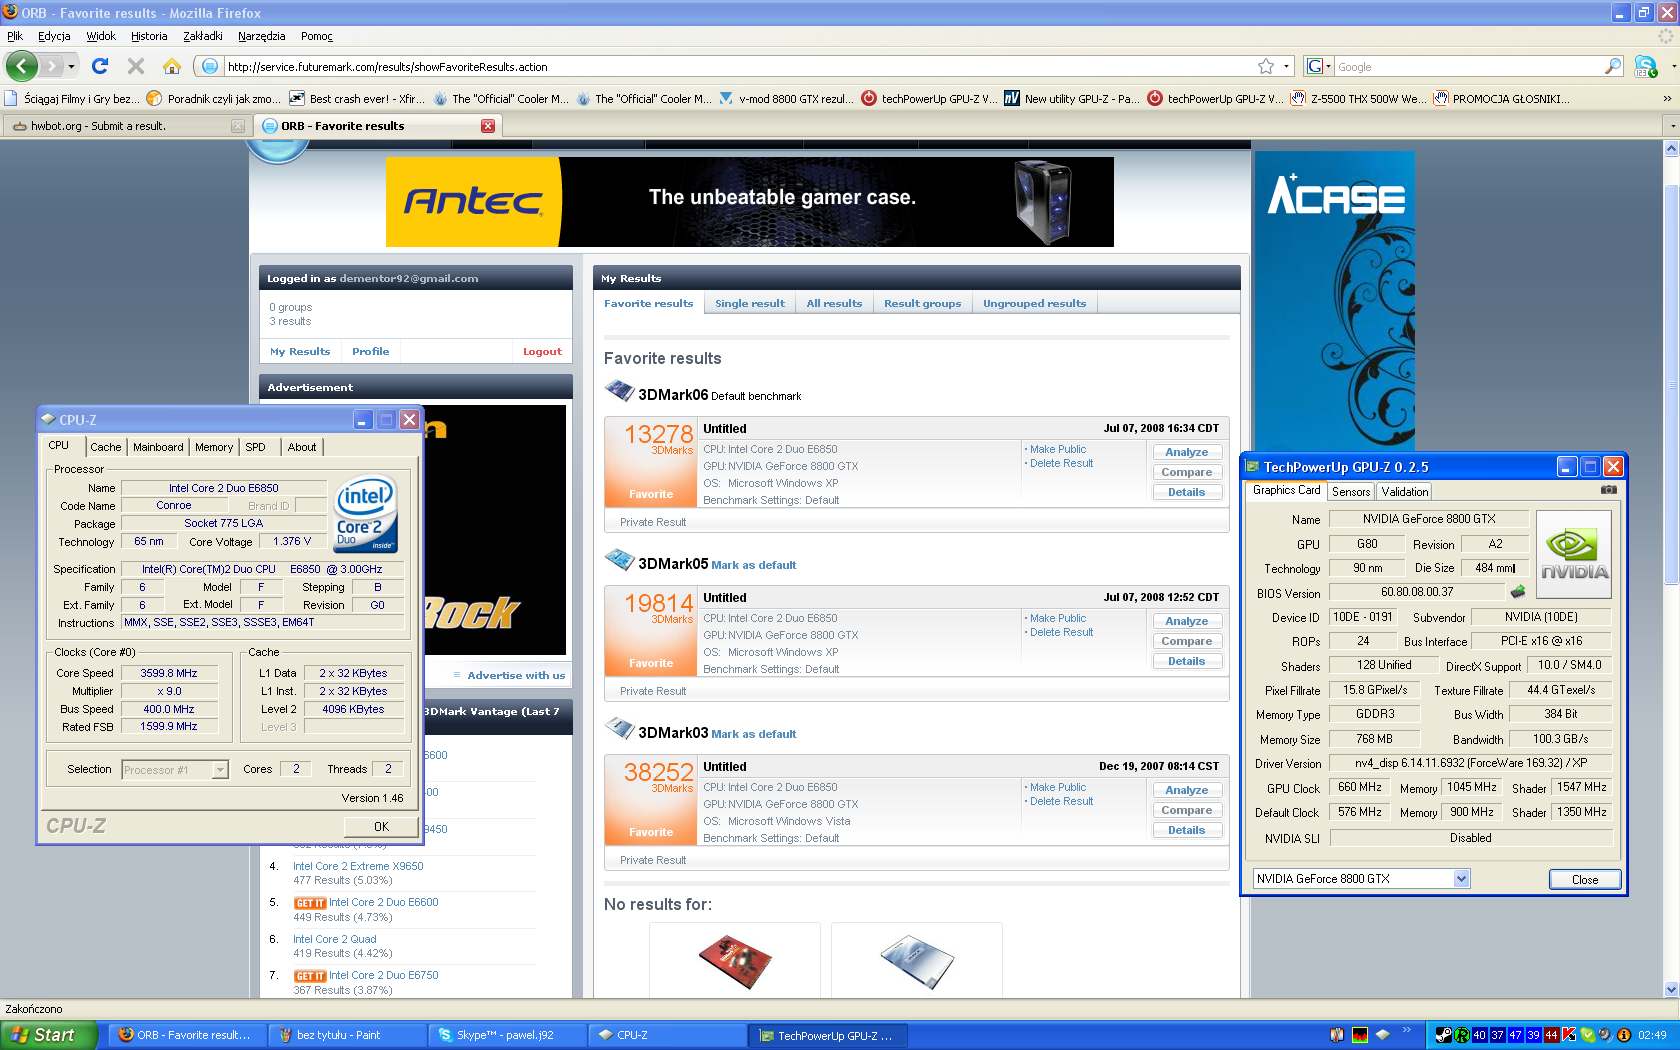The image size is (1680, 1050).
Task: Click the silver benchmark box thumbnail under No results
Action: tap(917, 961)
